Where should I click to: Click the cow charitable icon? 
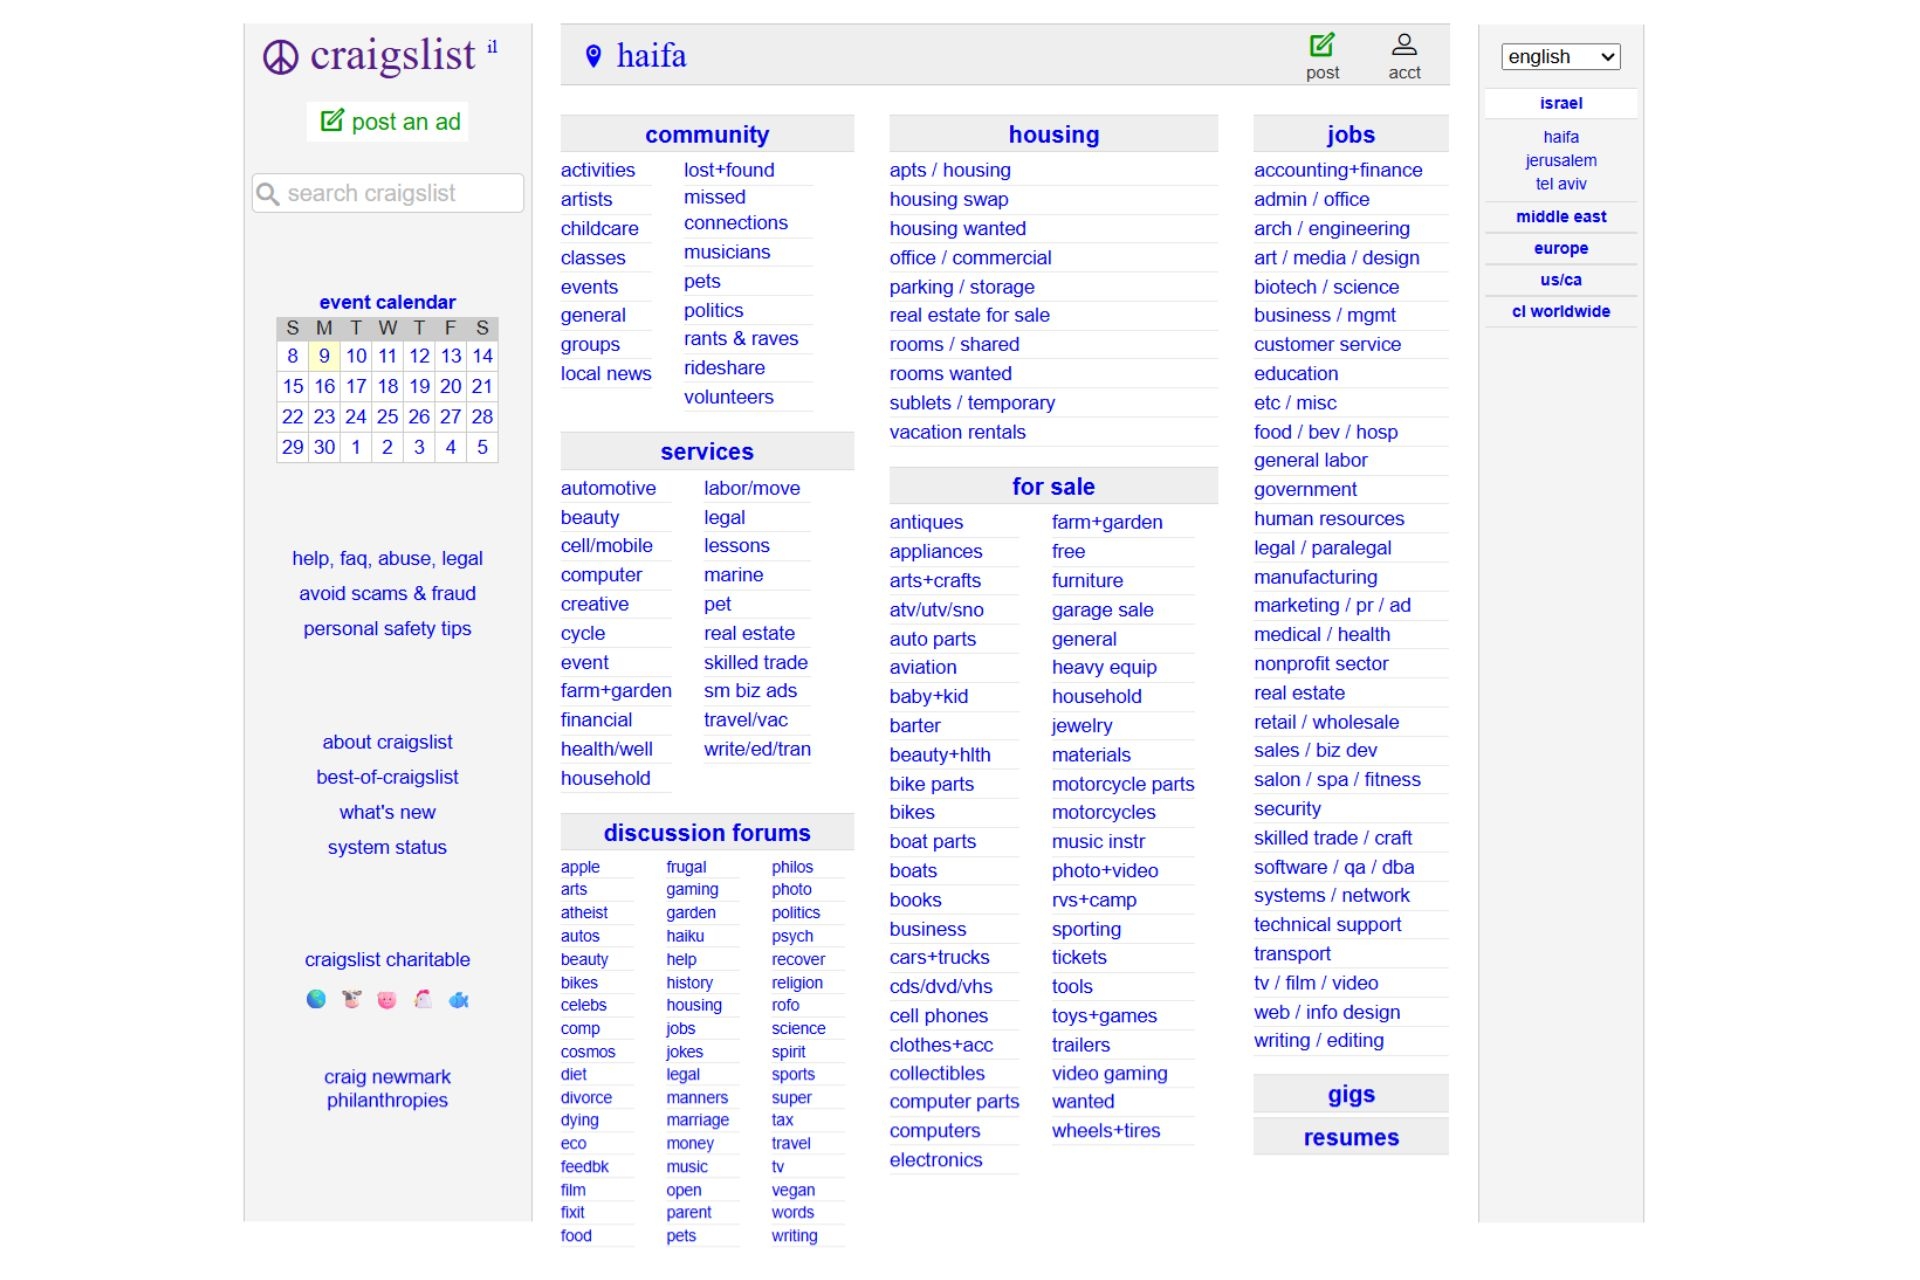351,999
